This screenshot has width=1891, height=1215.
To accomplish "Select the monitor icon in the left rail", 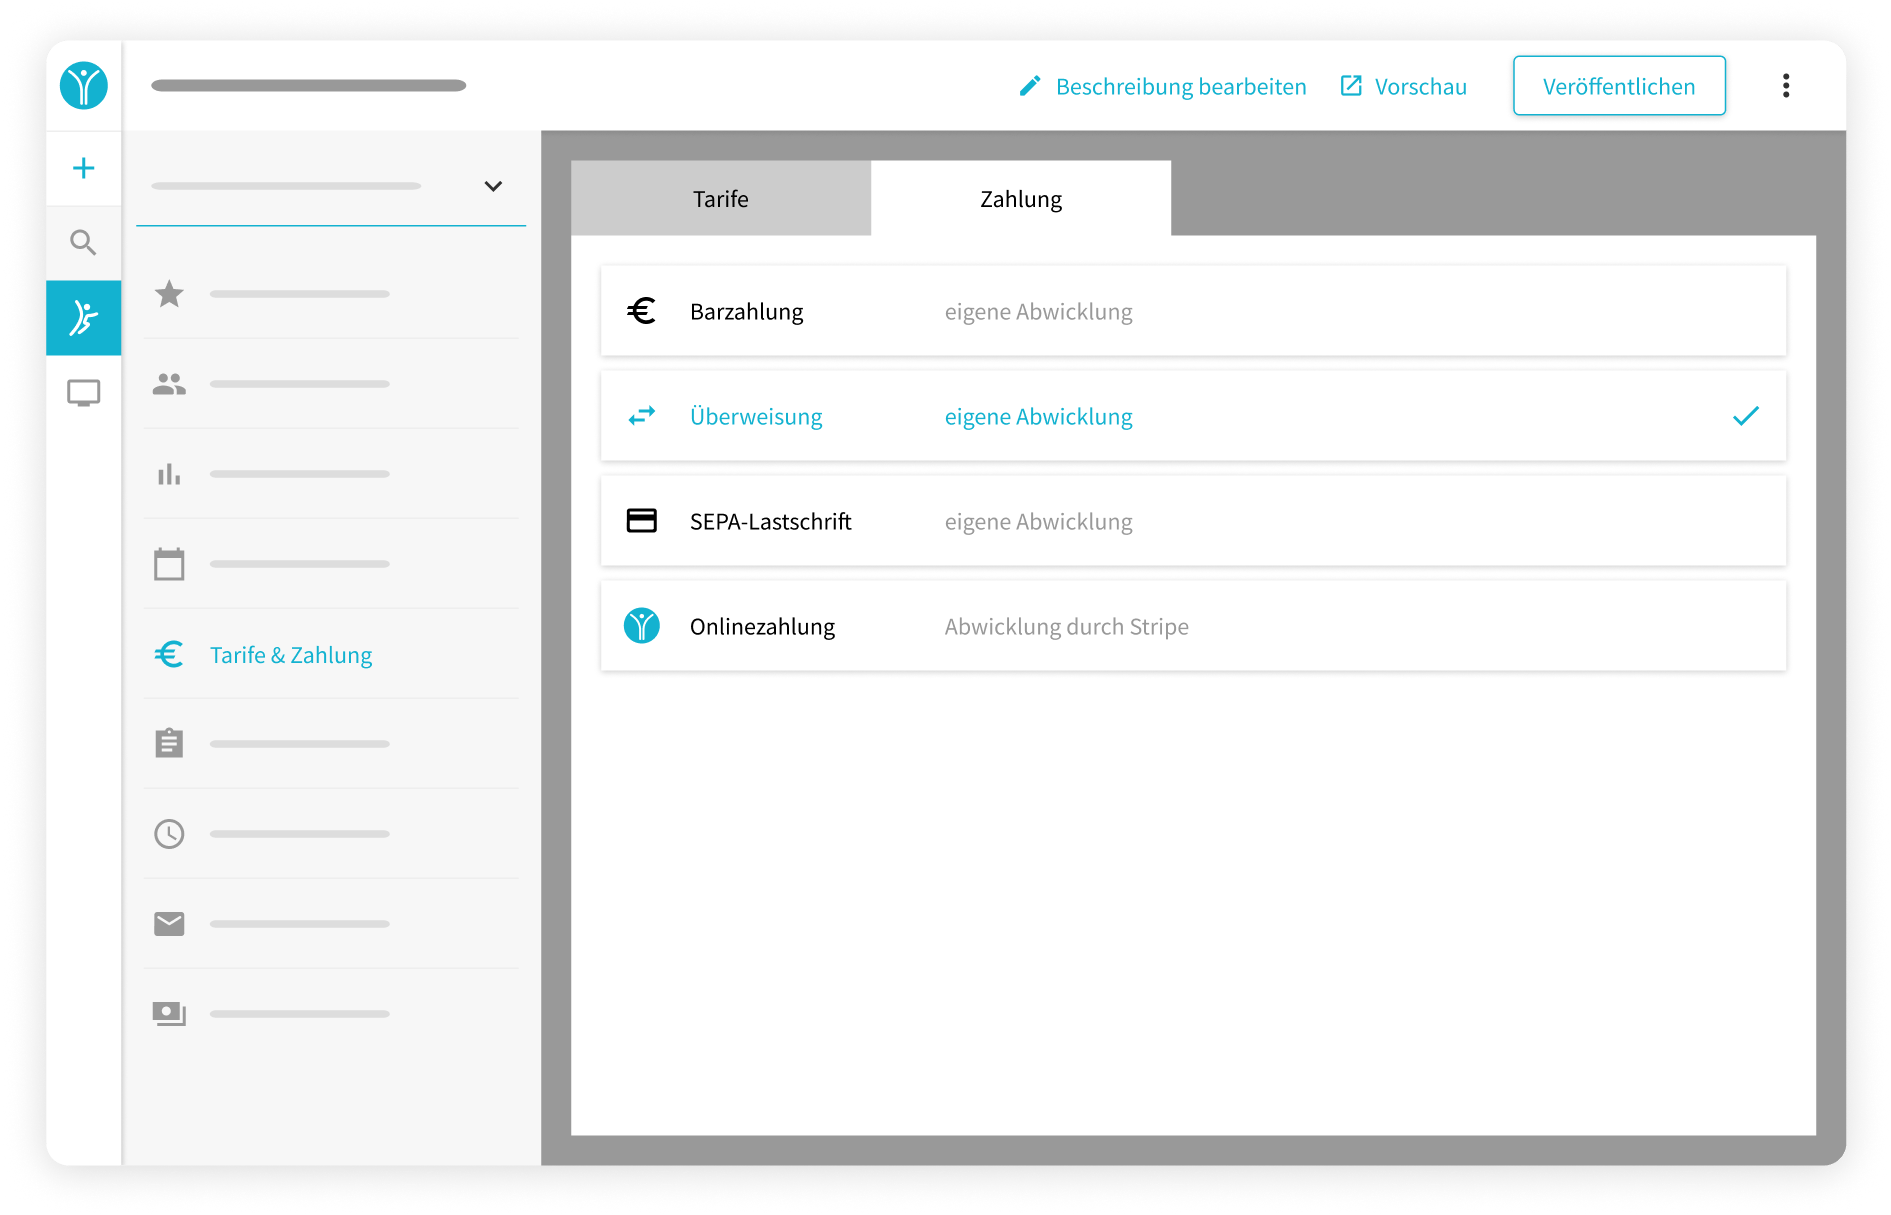I will pyautogui.click(x=83, y=392).
